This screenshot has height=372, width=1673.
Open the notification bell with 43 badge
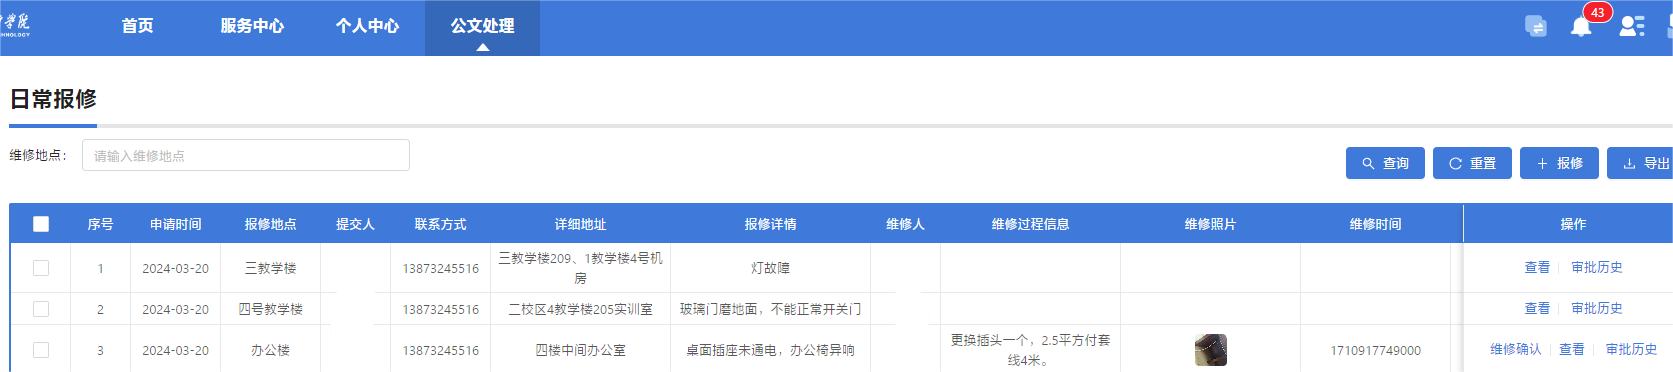point(1581,27)
